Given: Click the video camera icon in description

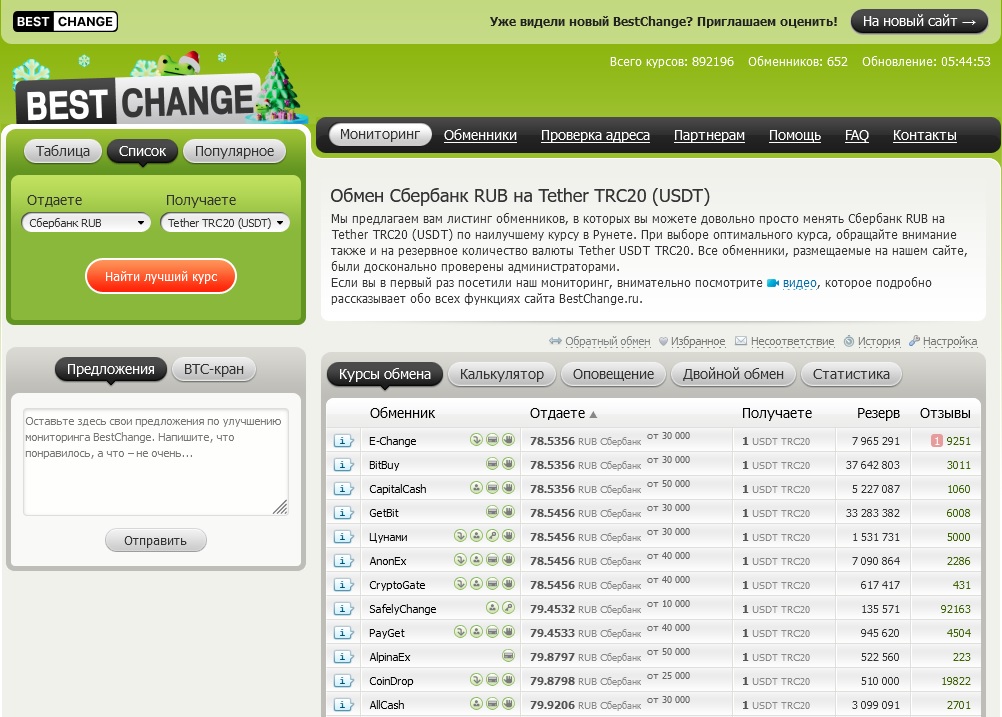Looking at the screenshot, I should (x=773, y=284).
